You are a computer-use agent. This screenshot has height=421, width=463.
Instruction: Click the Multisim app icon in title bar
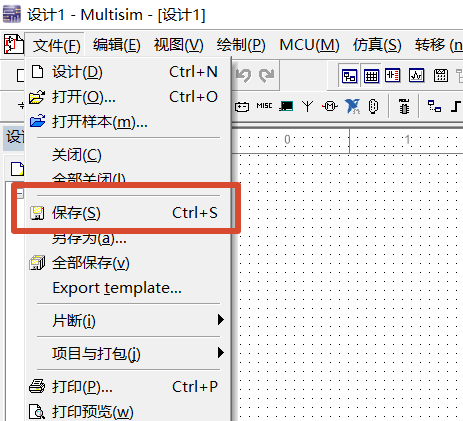(12, 14)
